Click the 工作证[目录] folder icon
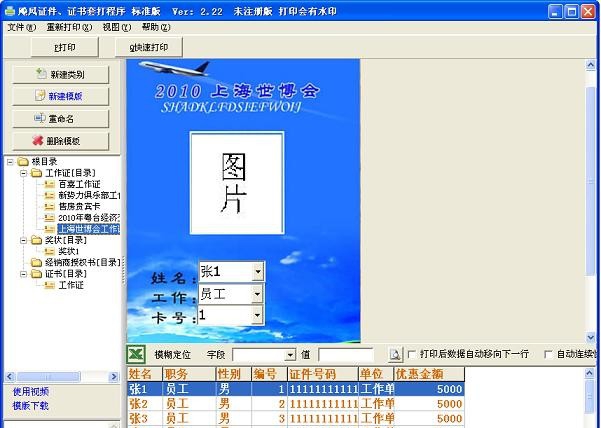 pyautogui.click(x=36, y=173)
